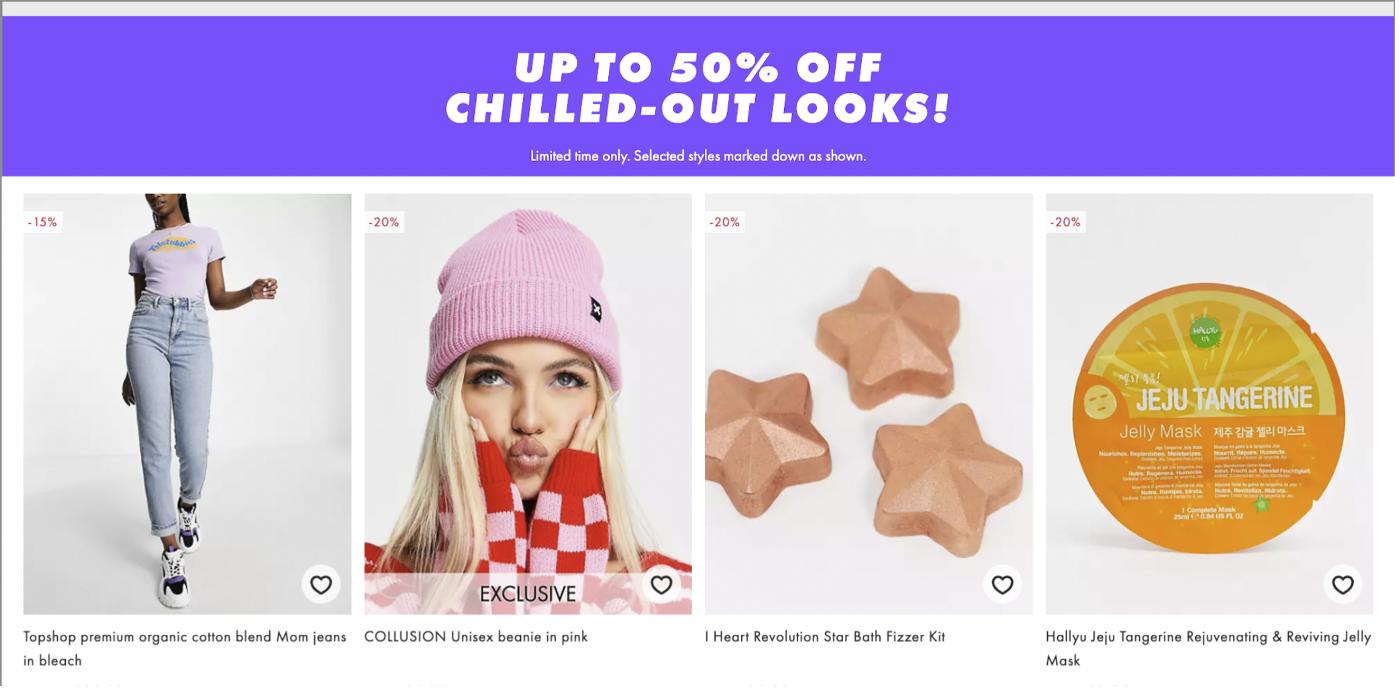Save Topshop Mom jeans with heart icon

pyautogui.click(x=320, y=585)
